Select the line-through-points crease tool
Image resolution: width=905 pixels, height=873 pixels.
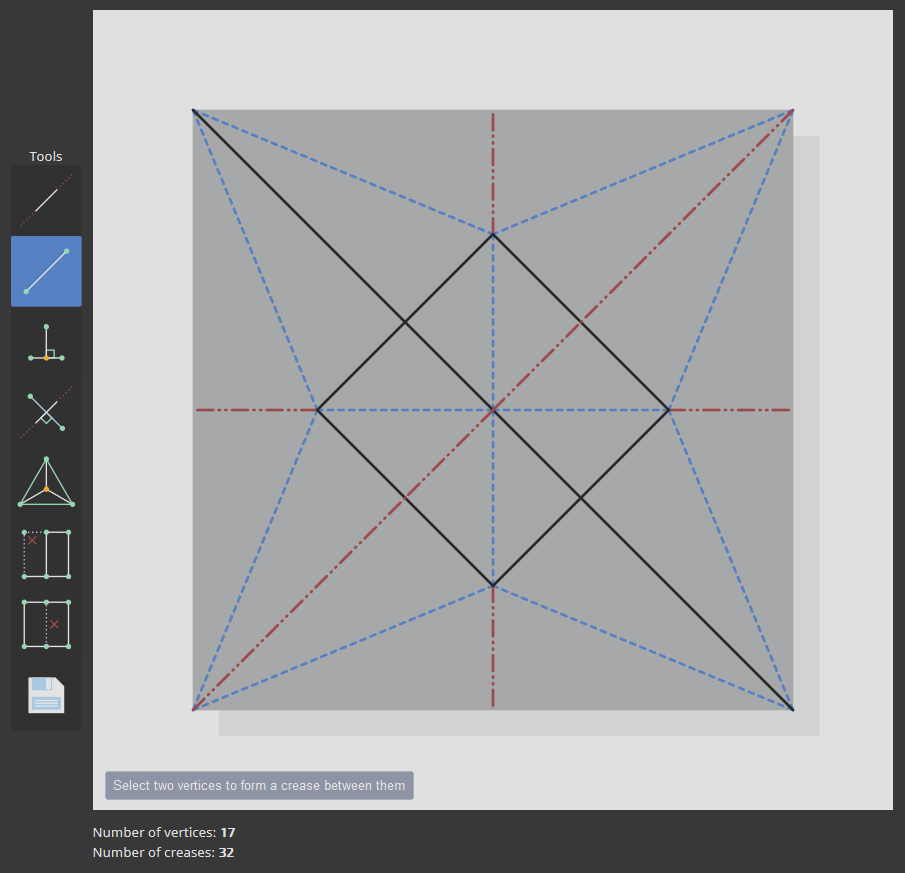pos(46,200)
